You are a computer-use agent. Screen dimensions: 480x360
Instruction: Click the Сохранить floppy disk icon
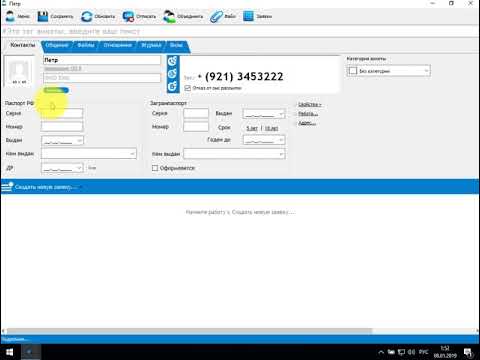click(x=43, y=16)
